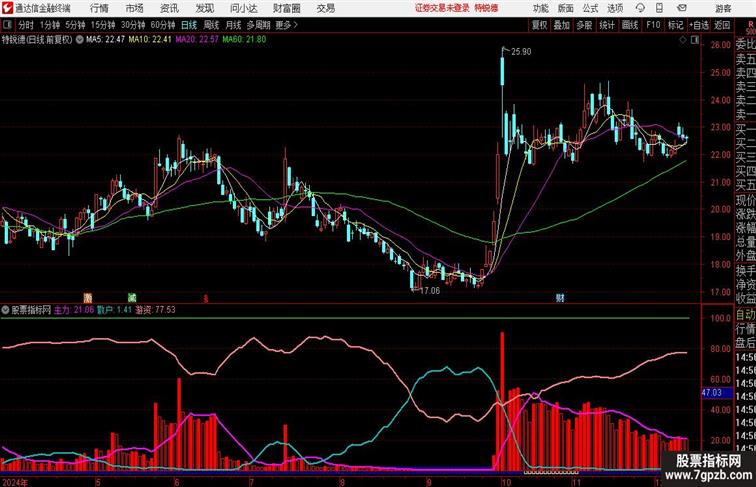This screenshot has width=756, height=487.
Task: Open the 市场 menu
Action: [134, 8]
